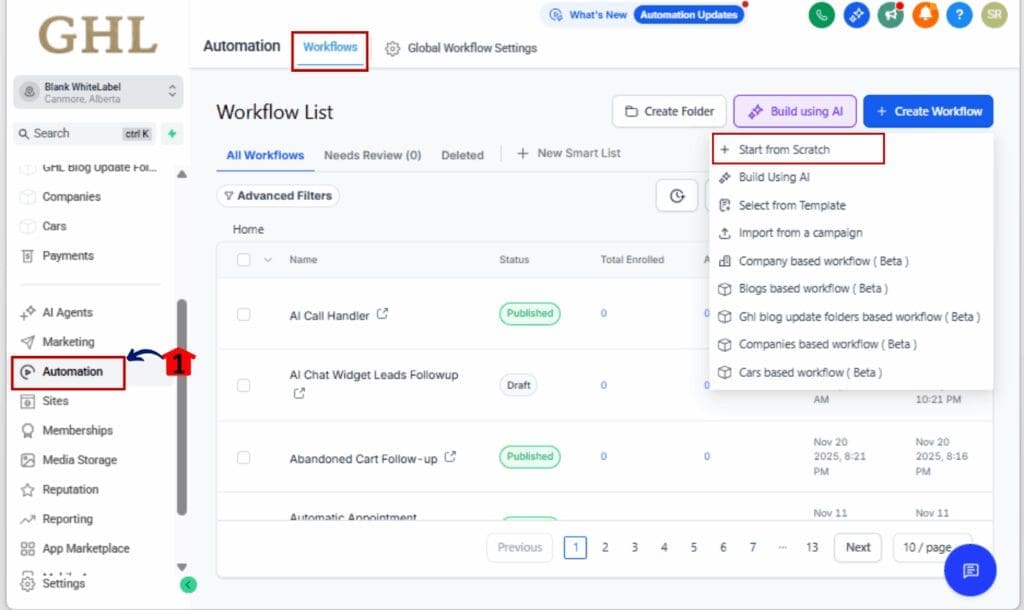Open the help question mark icon
The width and height of the screenshot is (1024, 610).
click(959, 16)
